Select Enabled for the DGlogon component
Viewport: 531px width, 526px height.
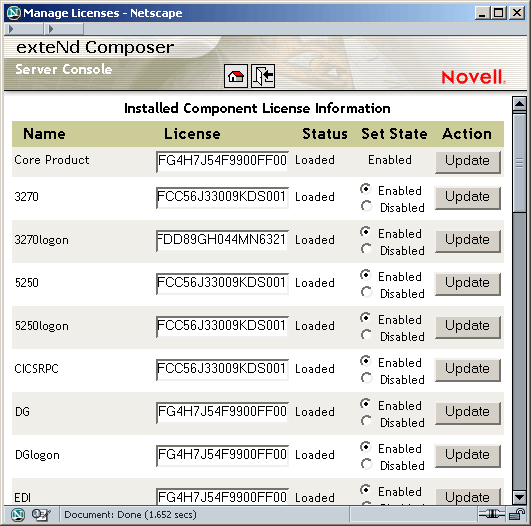pyautogui.click(x=366, y=447)
